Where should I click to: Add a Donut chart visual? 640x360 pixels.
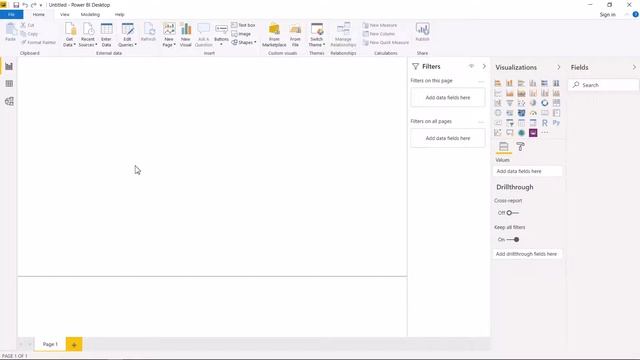point(544,103)
